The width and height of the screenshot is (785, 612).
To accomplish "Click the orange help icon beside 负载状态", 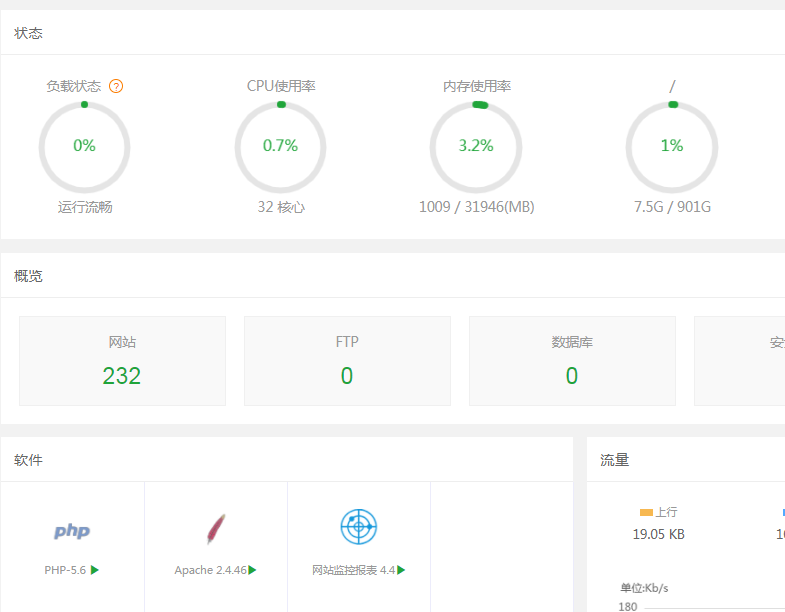I will click(116, 86).
